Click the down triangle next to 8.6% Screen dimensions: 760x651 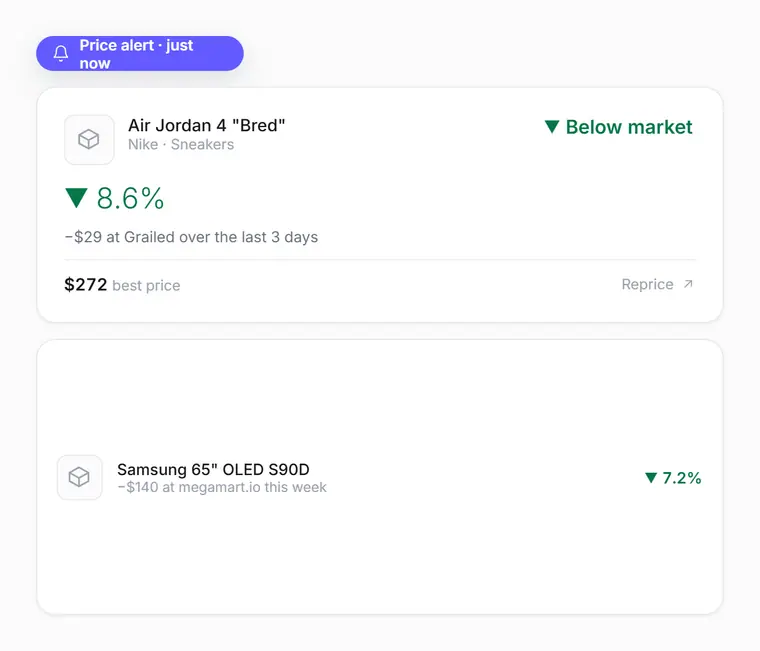[x=76, y=198]
